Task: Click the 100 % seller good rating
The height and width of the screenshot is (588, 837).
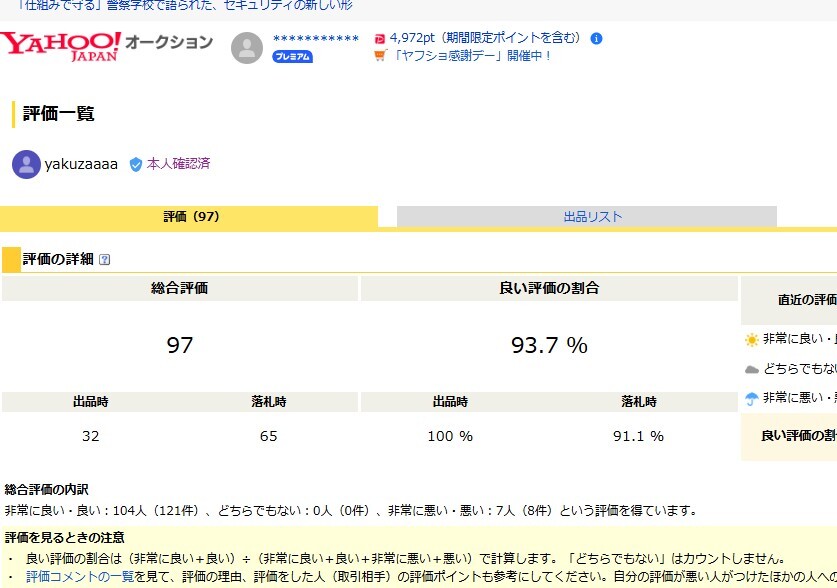Action: point(450,436)
